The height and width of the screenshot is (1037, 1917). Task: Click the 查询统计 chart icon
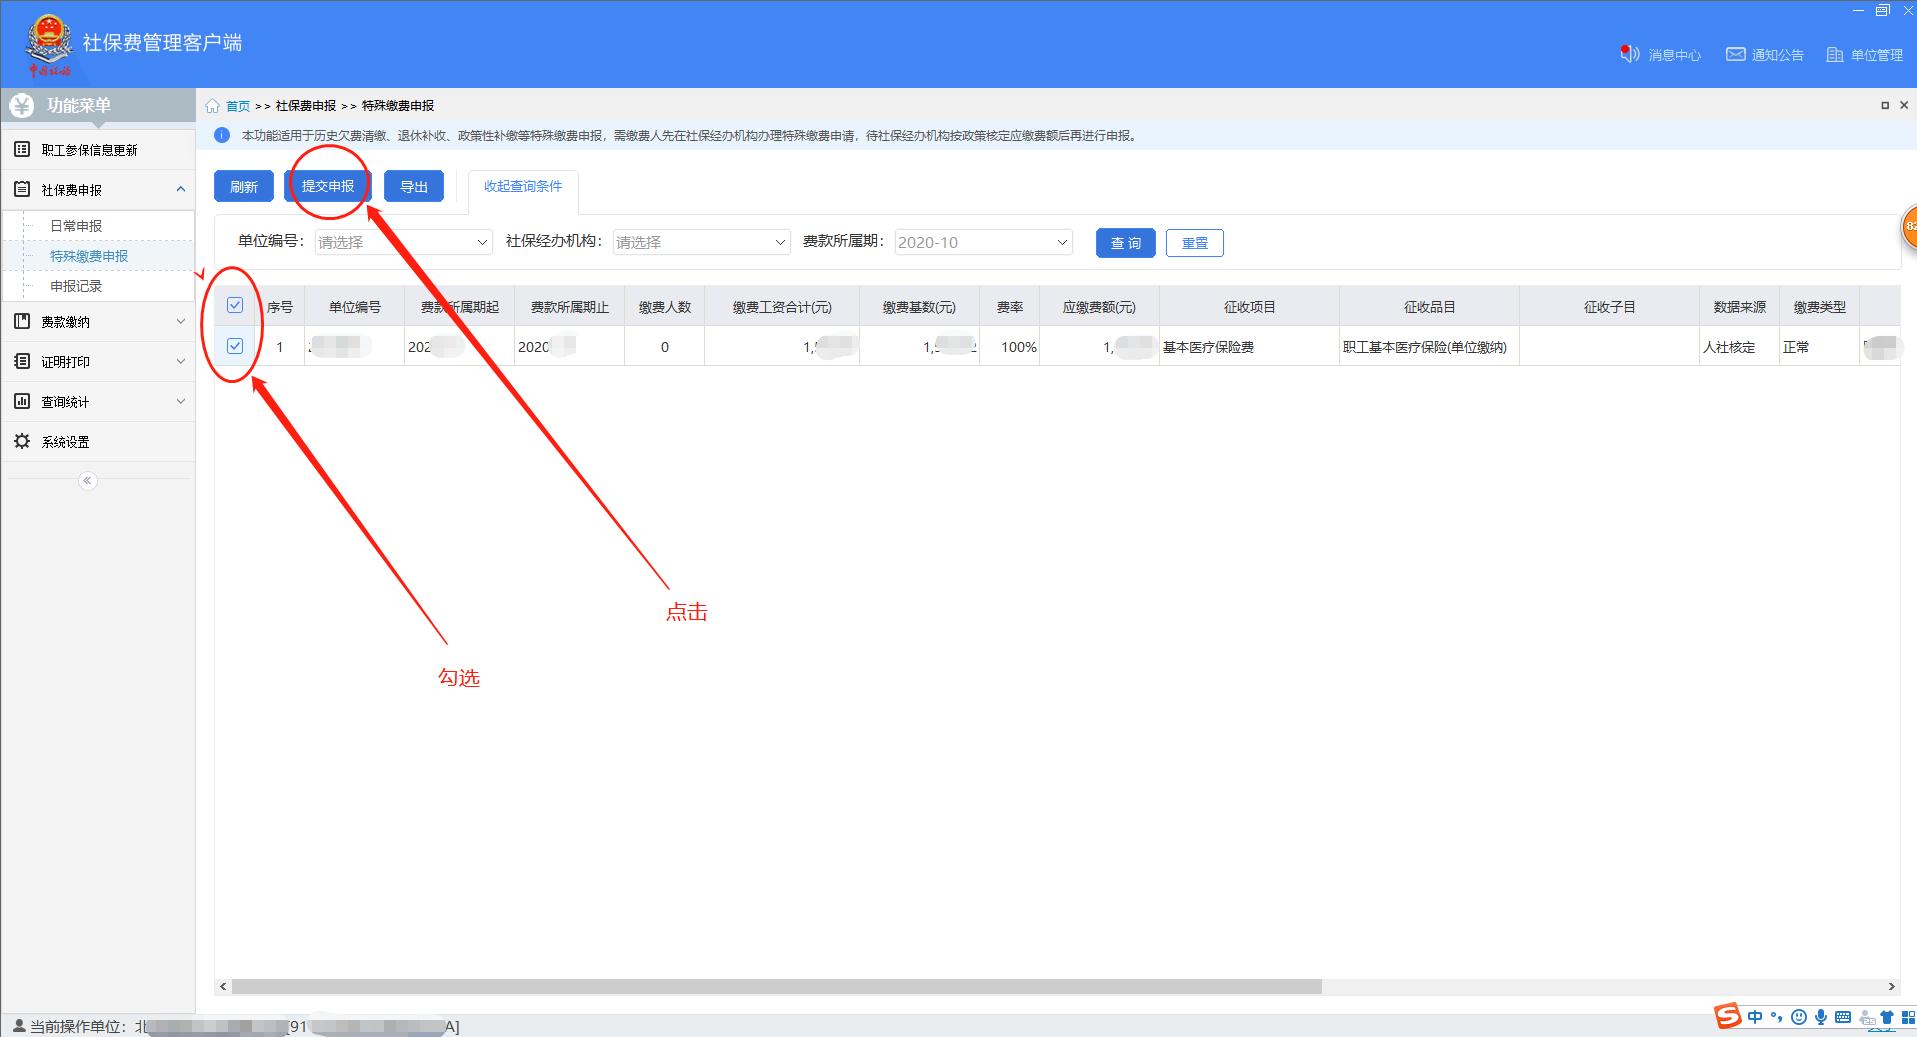point(22,400)
